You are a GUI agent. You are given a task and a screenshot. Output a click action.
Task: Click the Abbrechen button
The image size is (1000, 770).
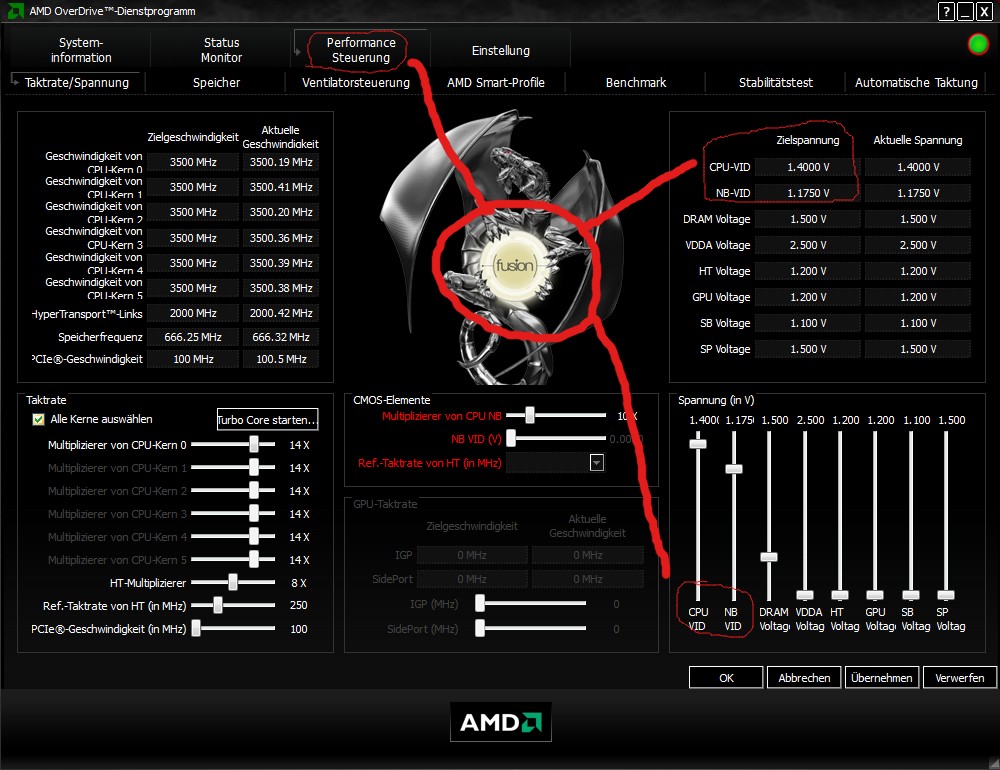804,677
